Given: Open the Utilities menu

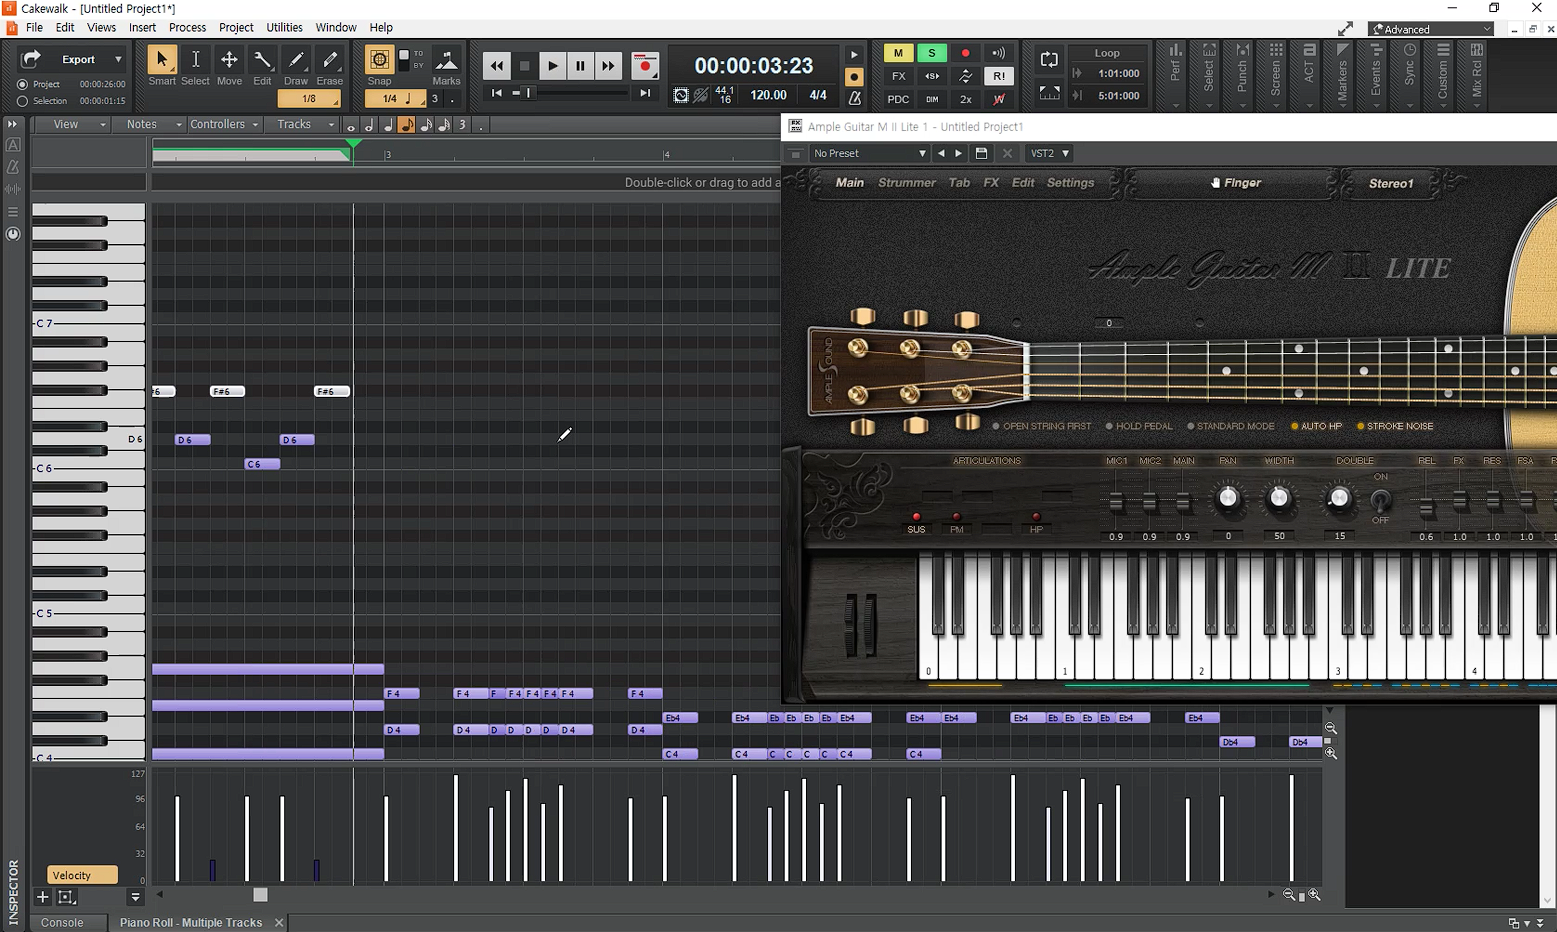Looking at the screenshot, I should pos(284,28).
